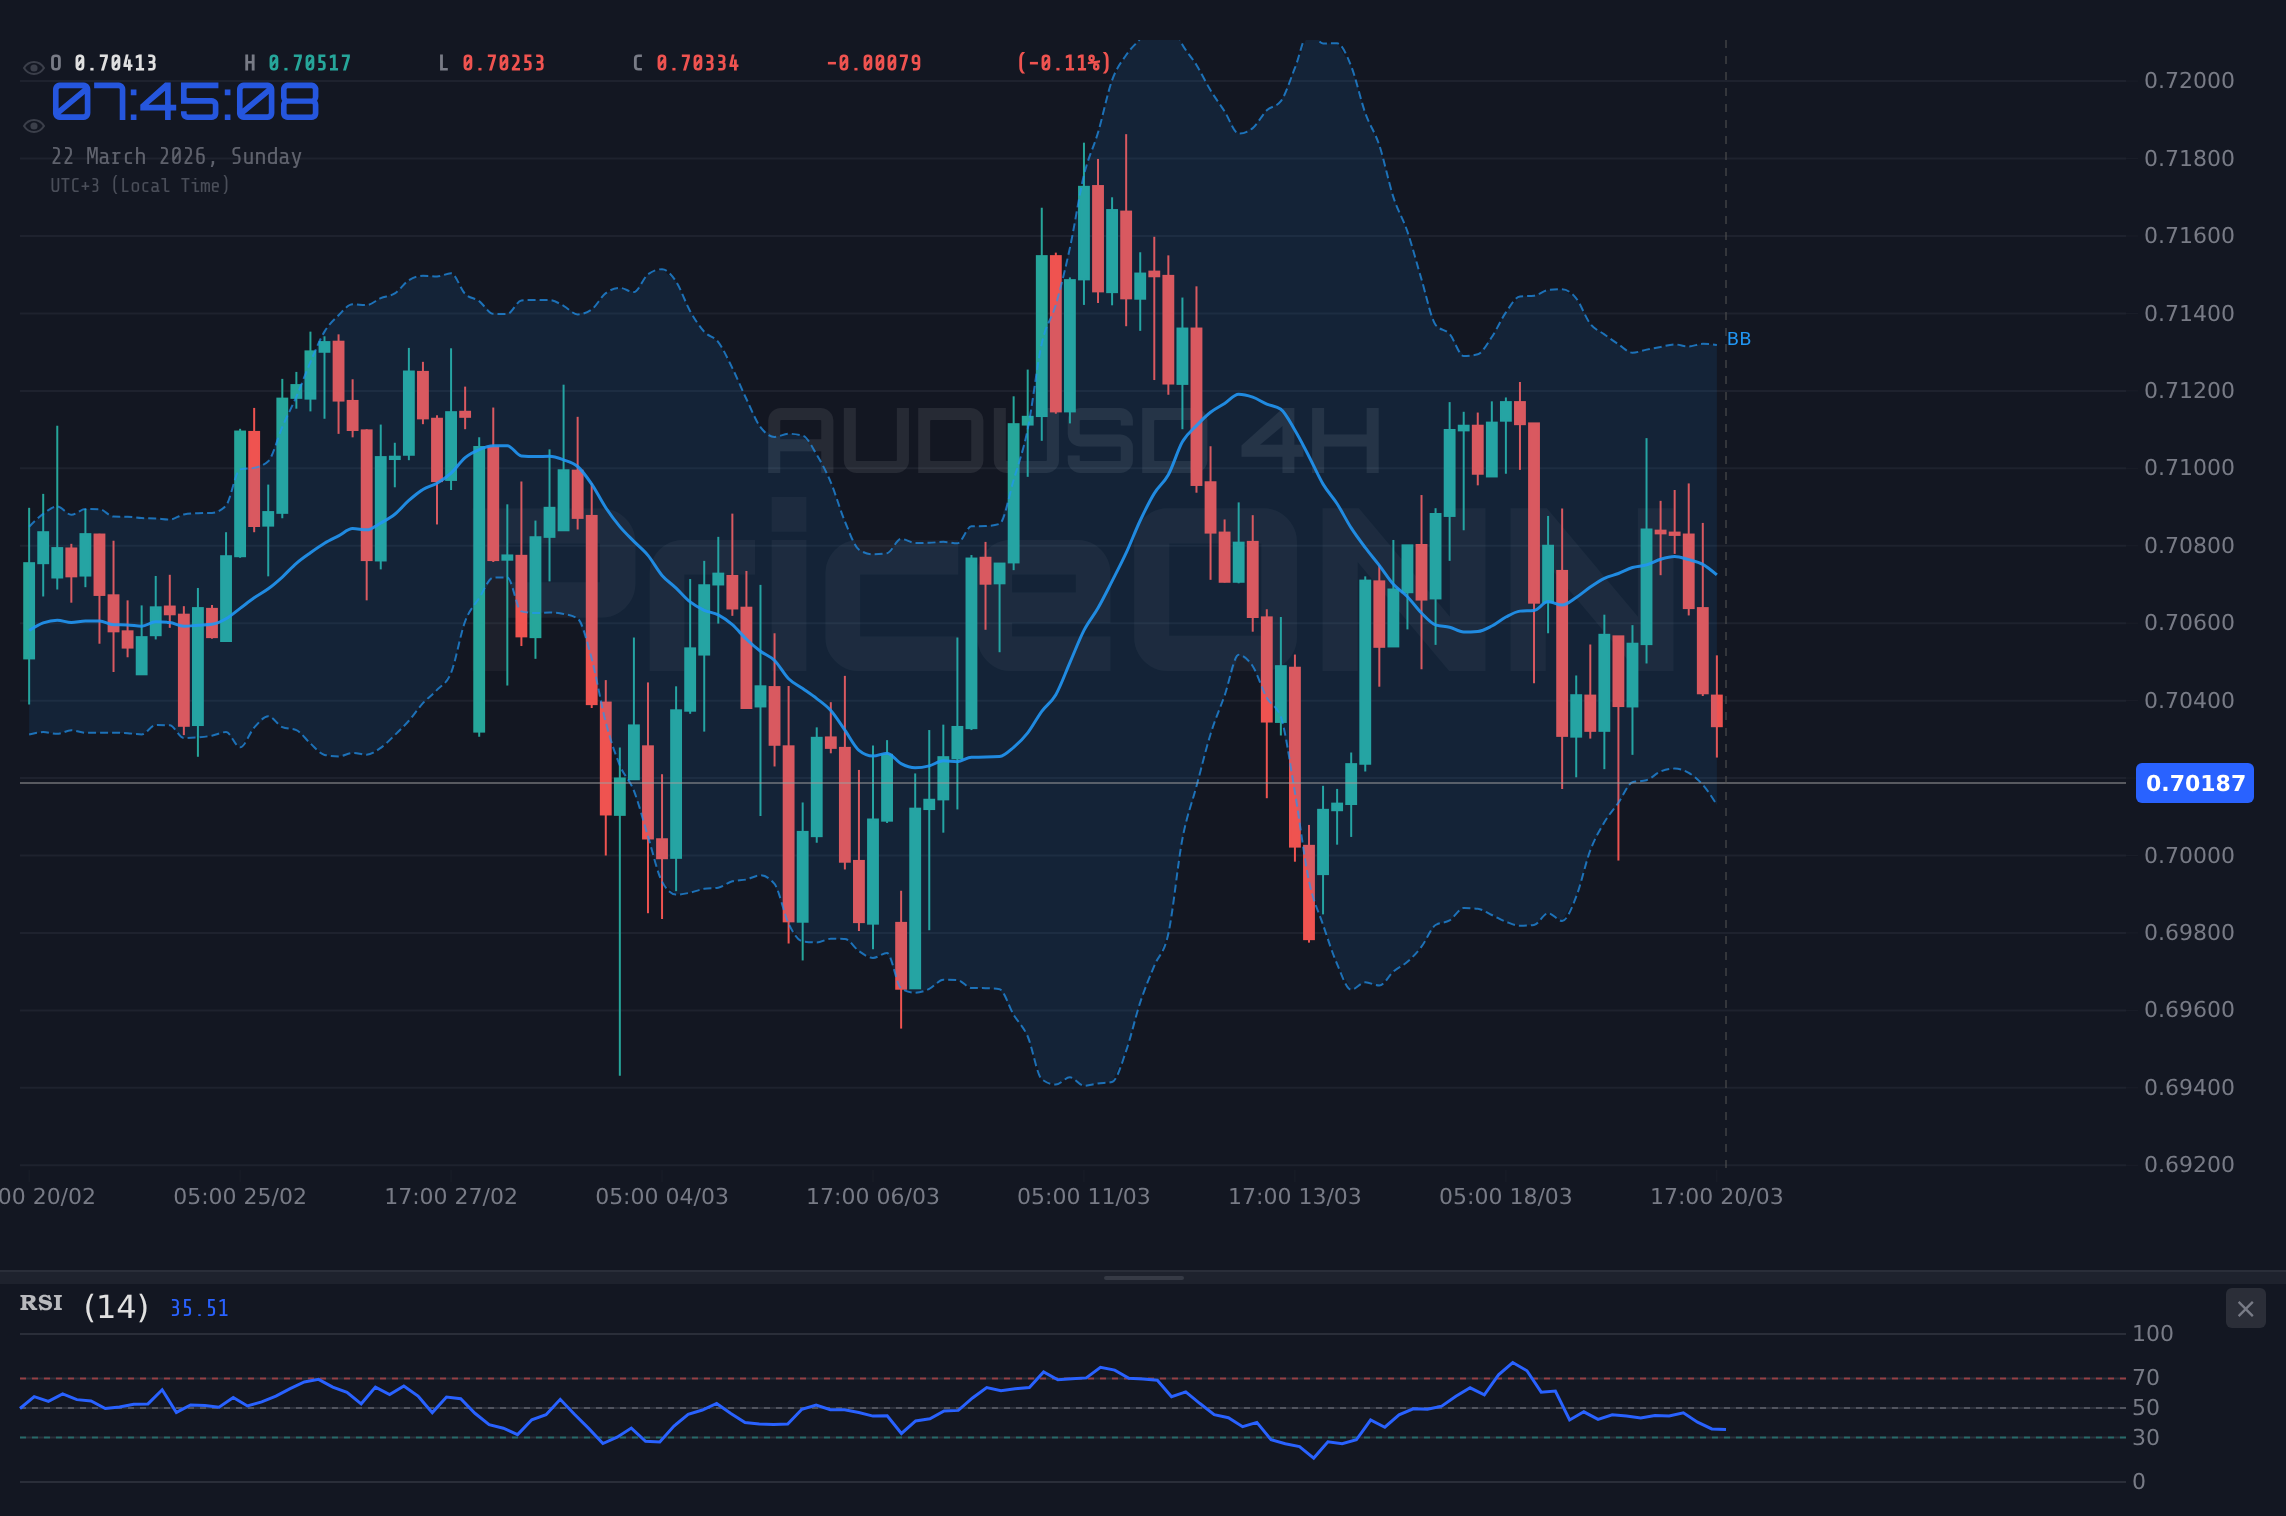Click the open price value 0.70413
The image size is (2286, 1516).
(113, 62)
